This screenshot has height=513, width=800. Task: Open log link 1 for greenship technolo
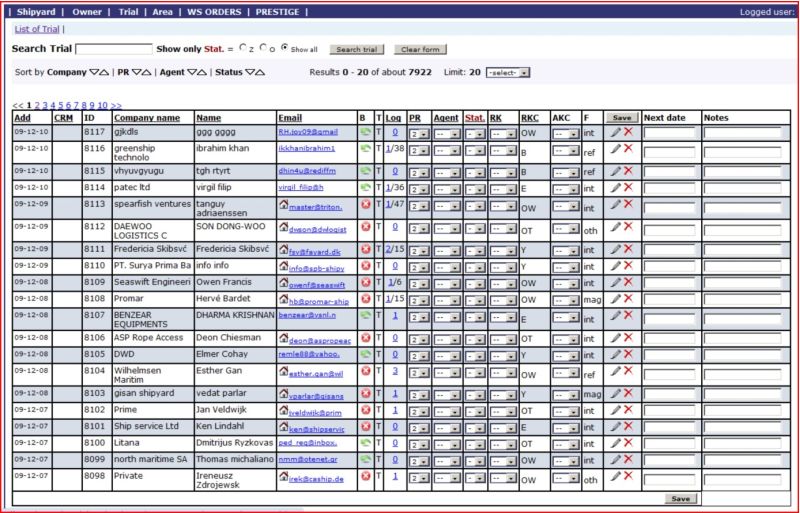click(x=388, y=149)
